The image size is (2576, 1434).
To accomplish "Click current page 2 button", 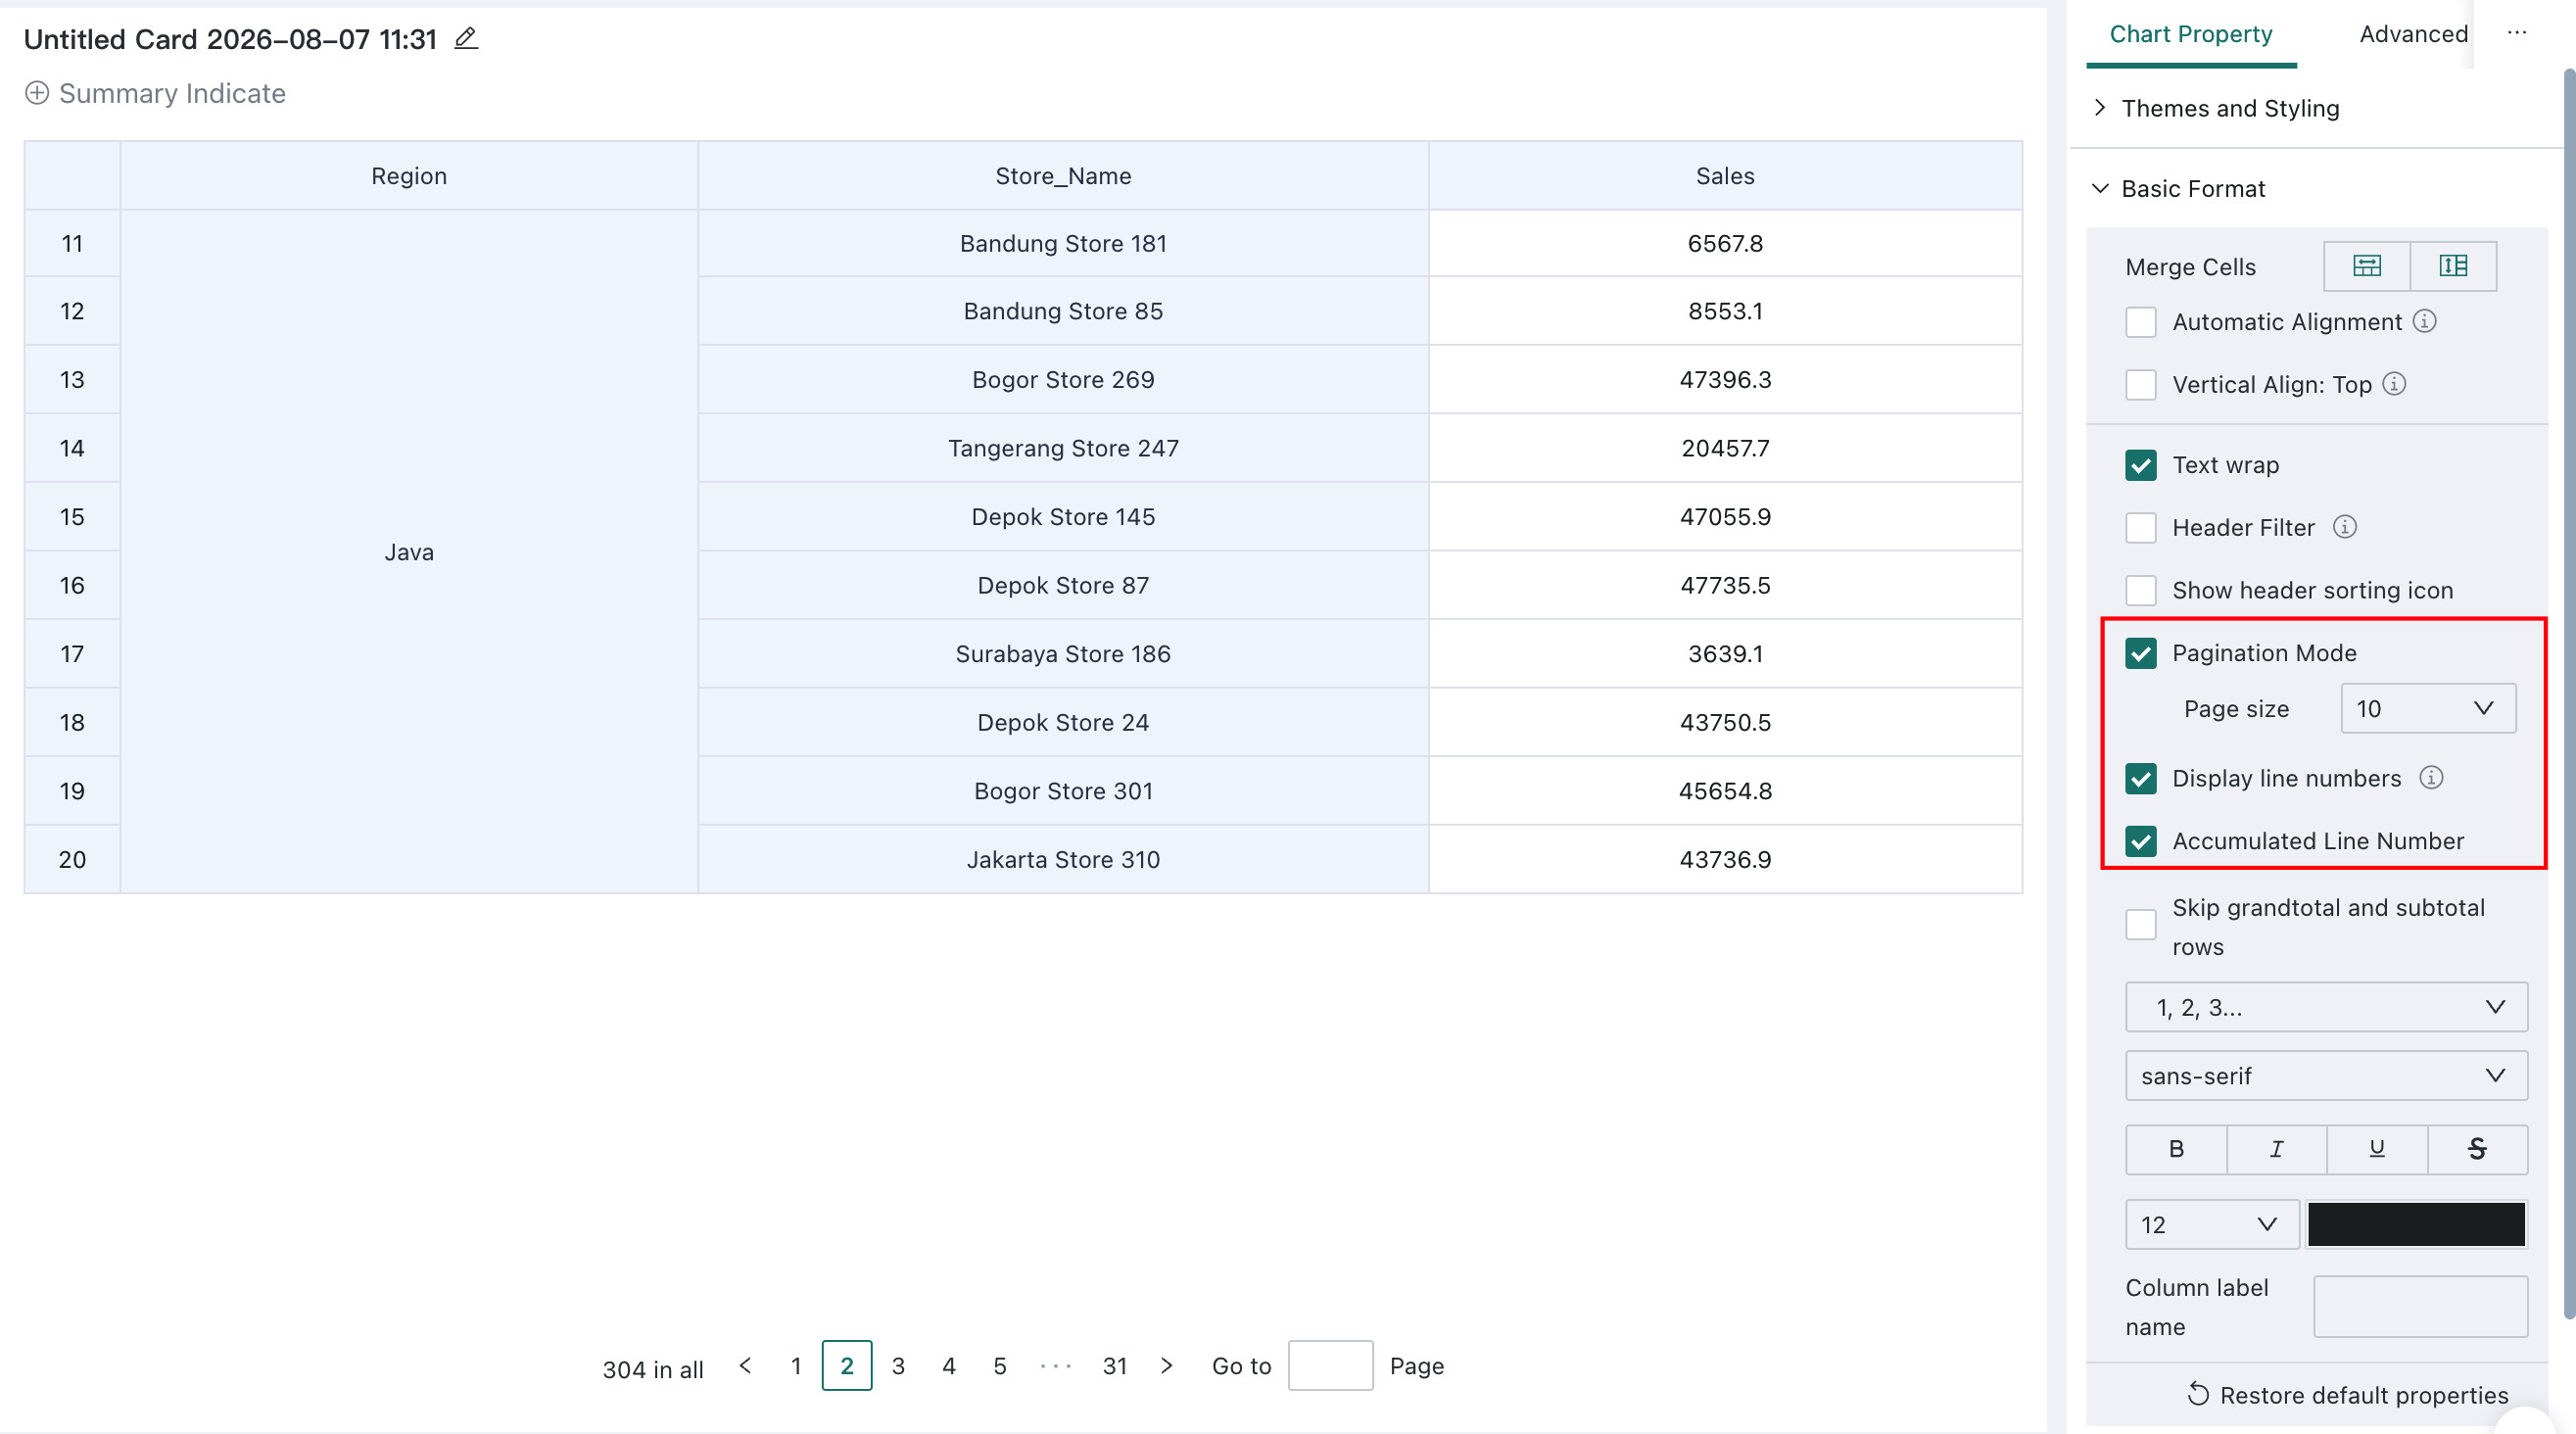I will coord(847,1366).
